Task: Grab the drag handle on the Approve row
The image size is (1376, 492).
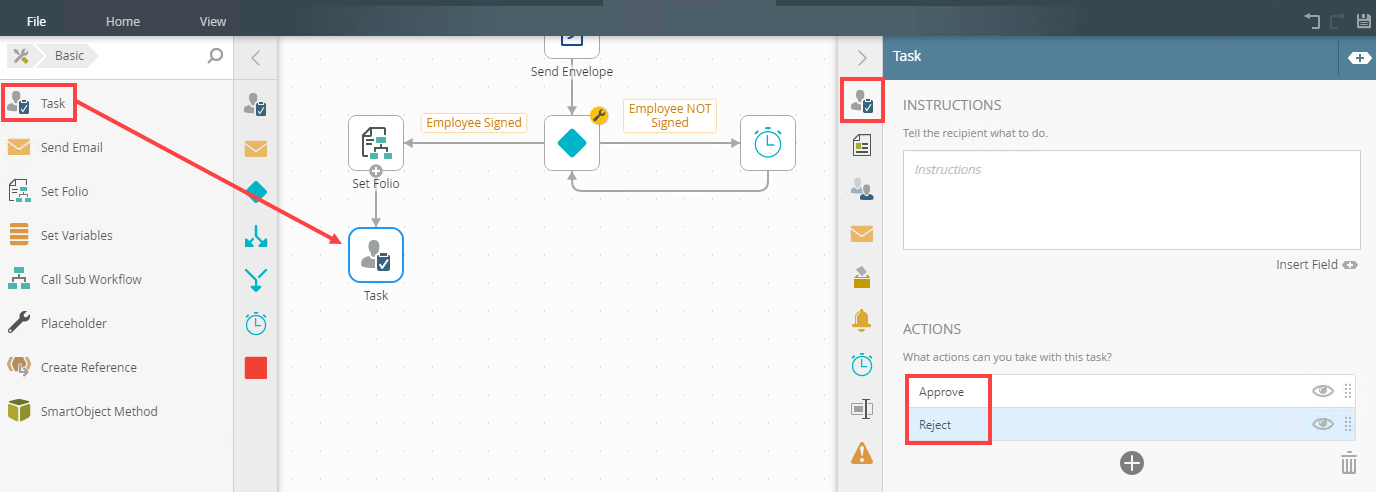Action: pyautogui.click(x=1347, y=392)
